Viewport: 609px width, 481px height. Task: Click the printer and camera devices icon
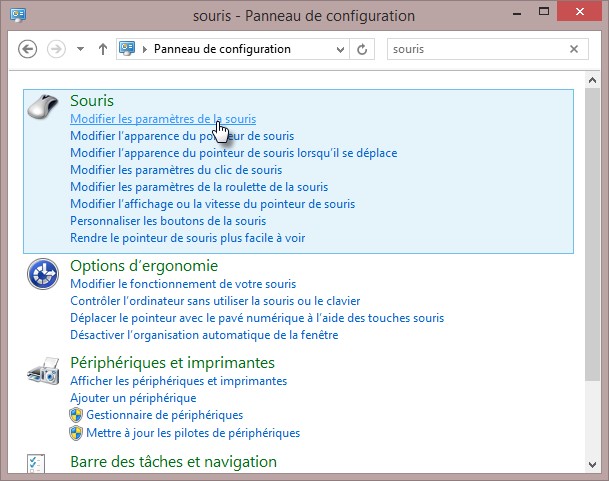tap(43, 371)
